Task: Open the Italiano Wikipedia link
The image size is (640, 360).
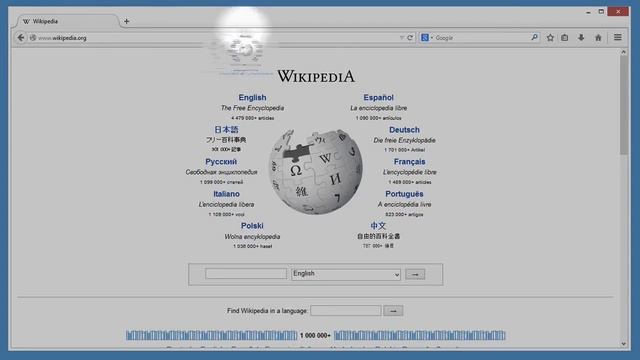Action: point(226,194)
